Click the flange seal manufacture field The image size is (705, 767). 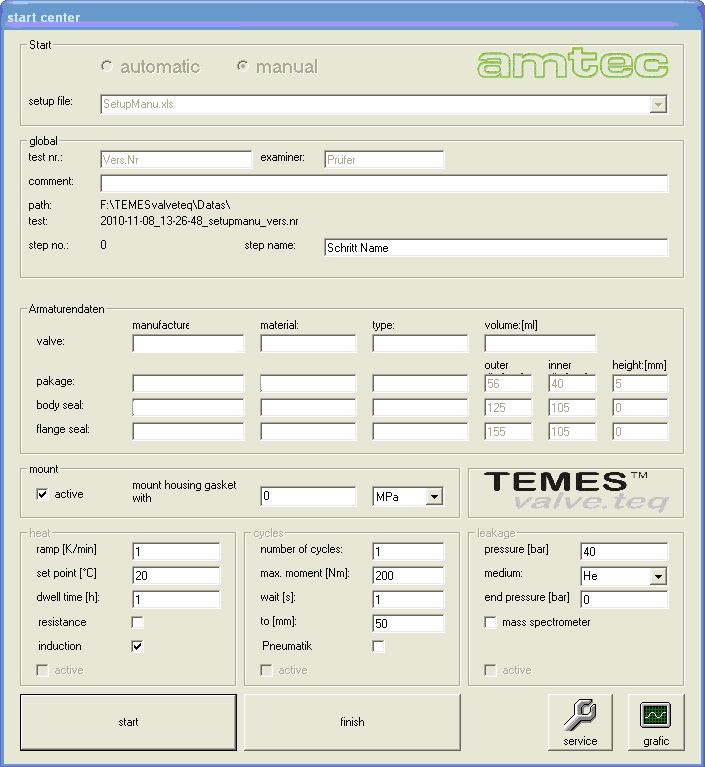(x=188, y=431)
